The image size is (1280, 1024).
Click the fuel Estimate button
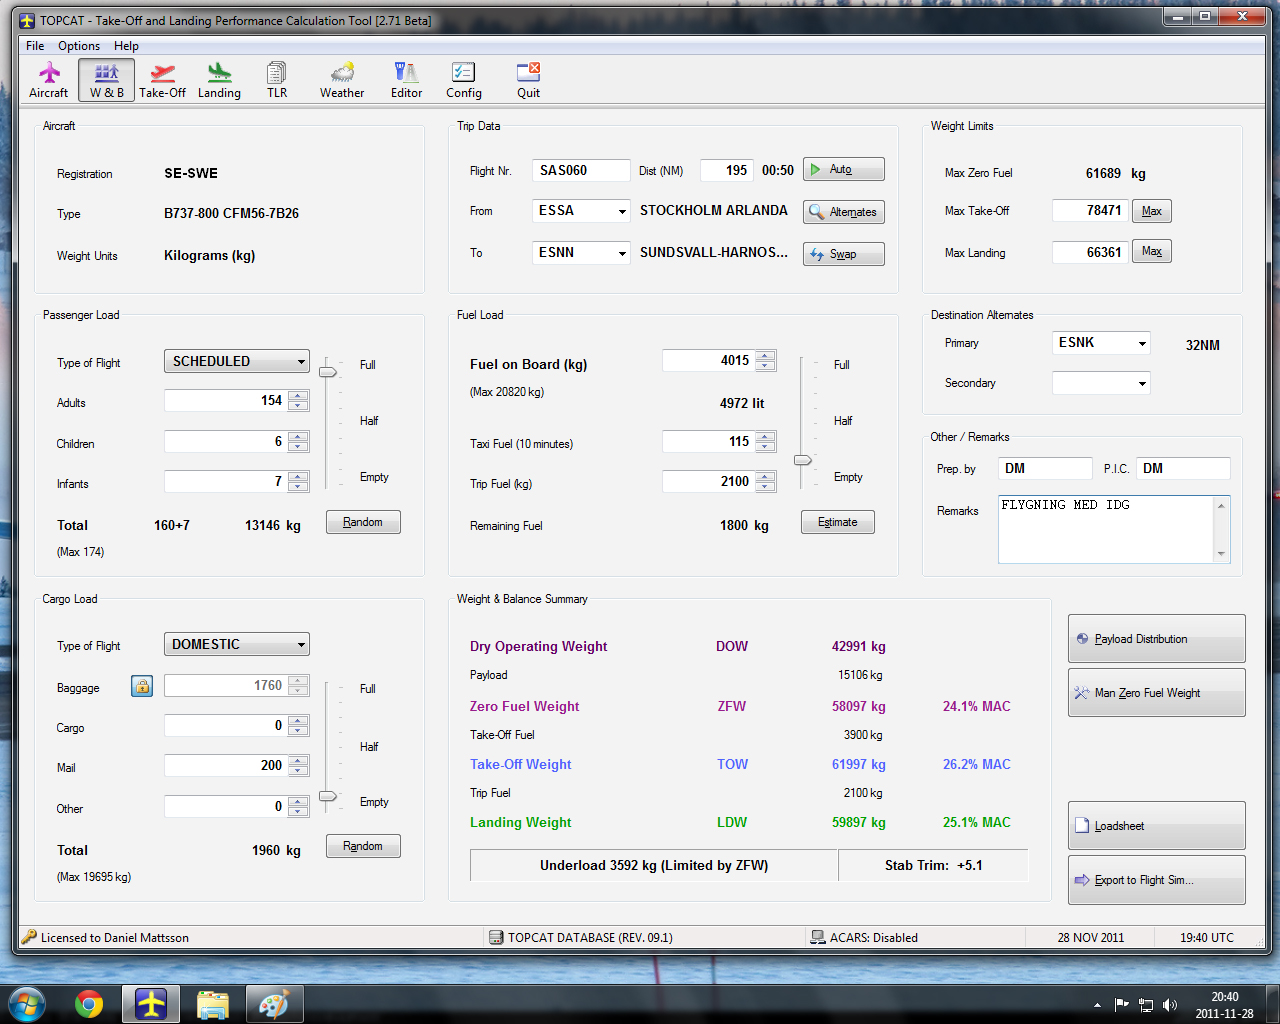click(x=838, y=522)
